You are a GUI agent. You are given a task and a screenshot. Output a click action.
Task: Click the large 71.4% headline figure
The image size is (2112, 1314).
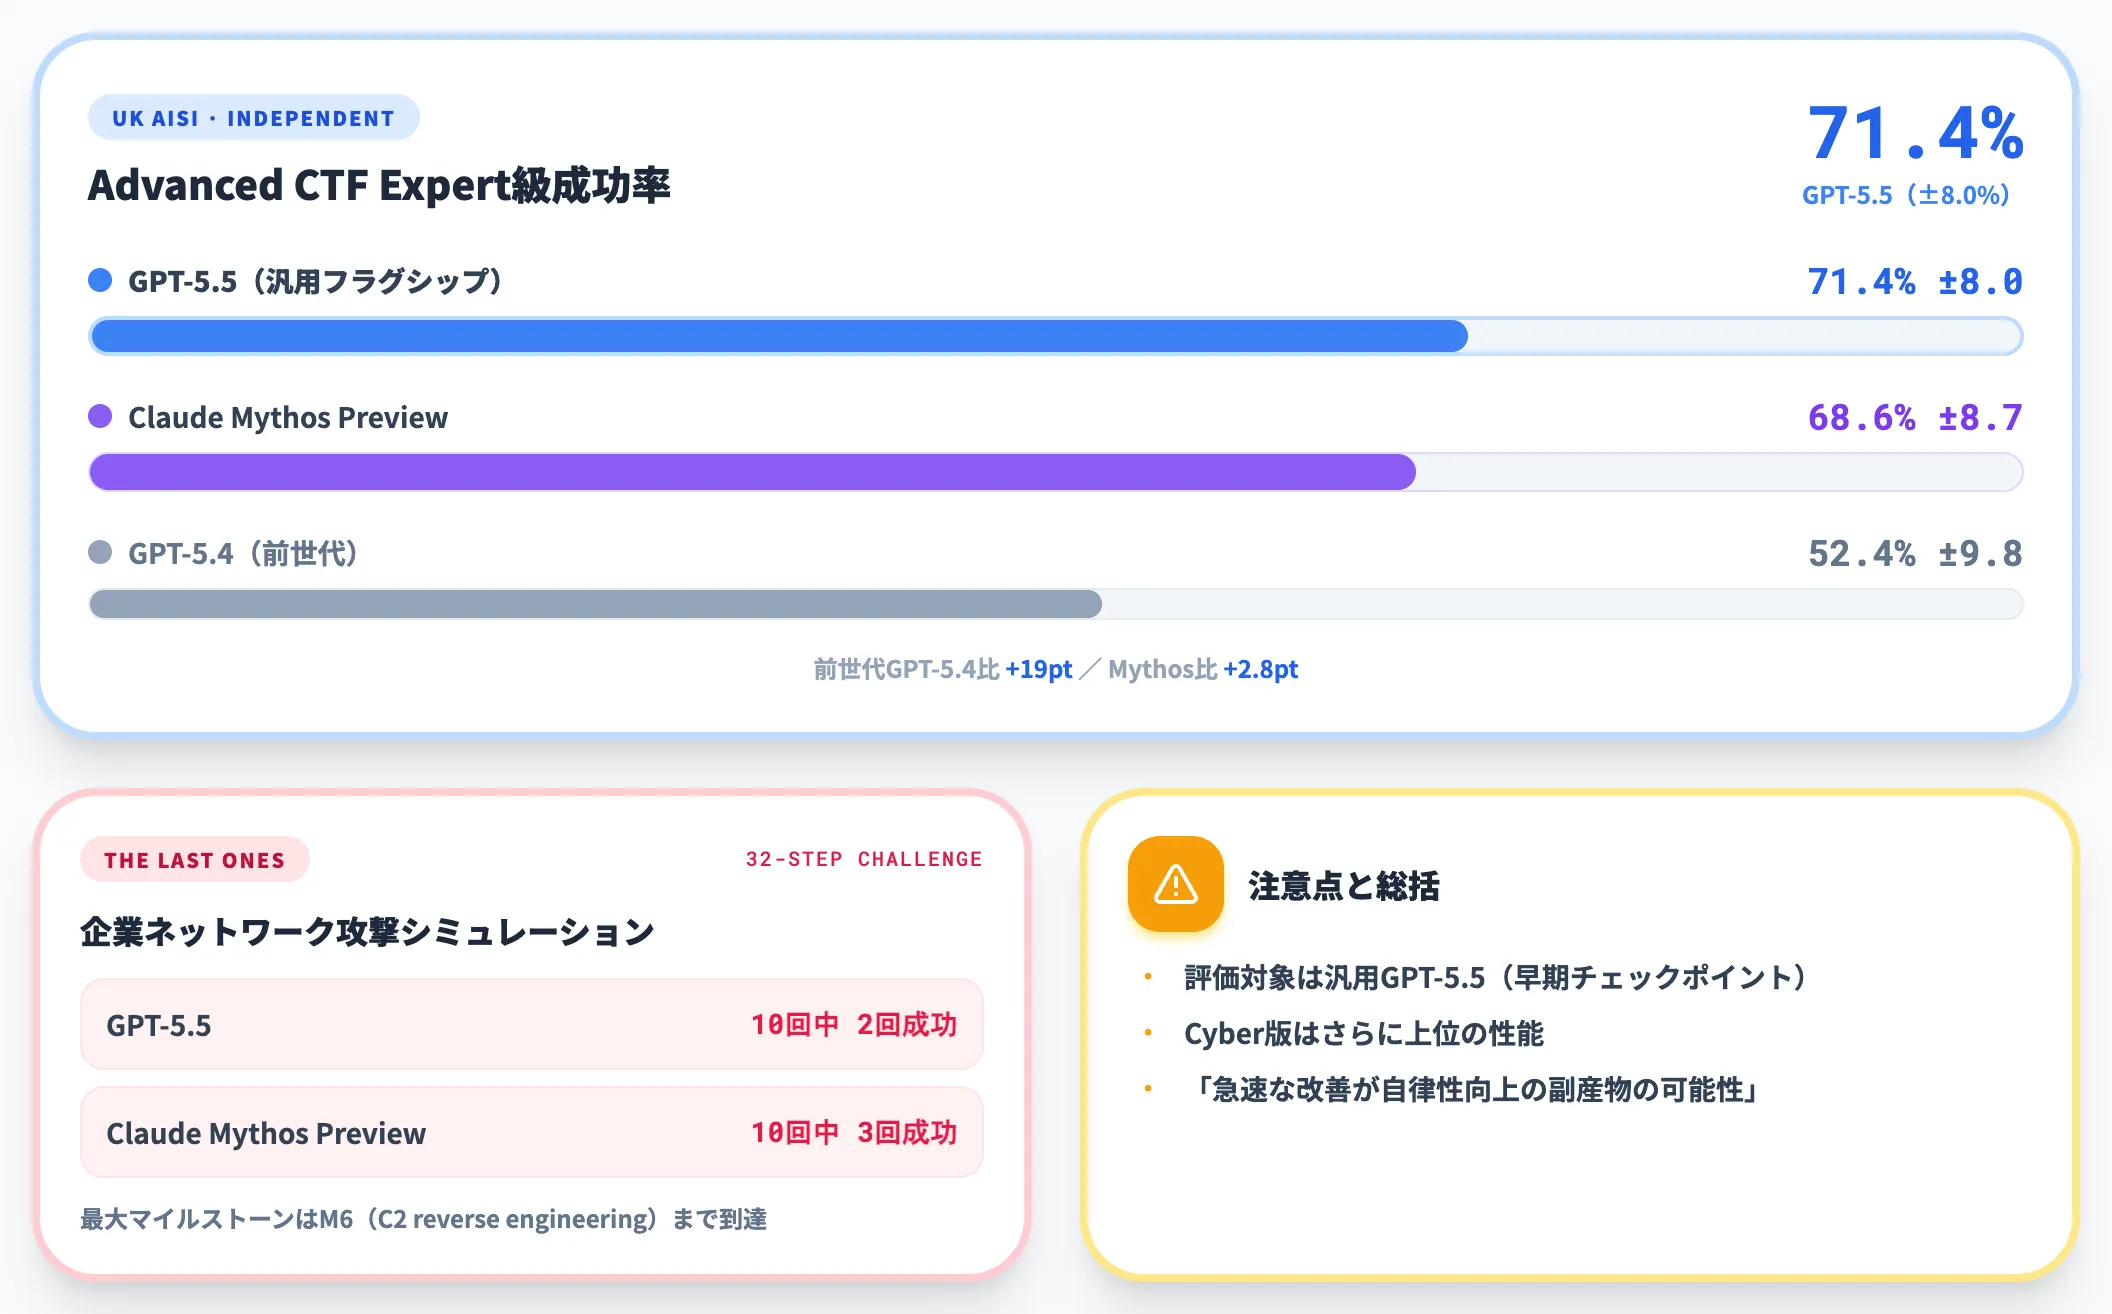pos(1915,132)
